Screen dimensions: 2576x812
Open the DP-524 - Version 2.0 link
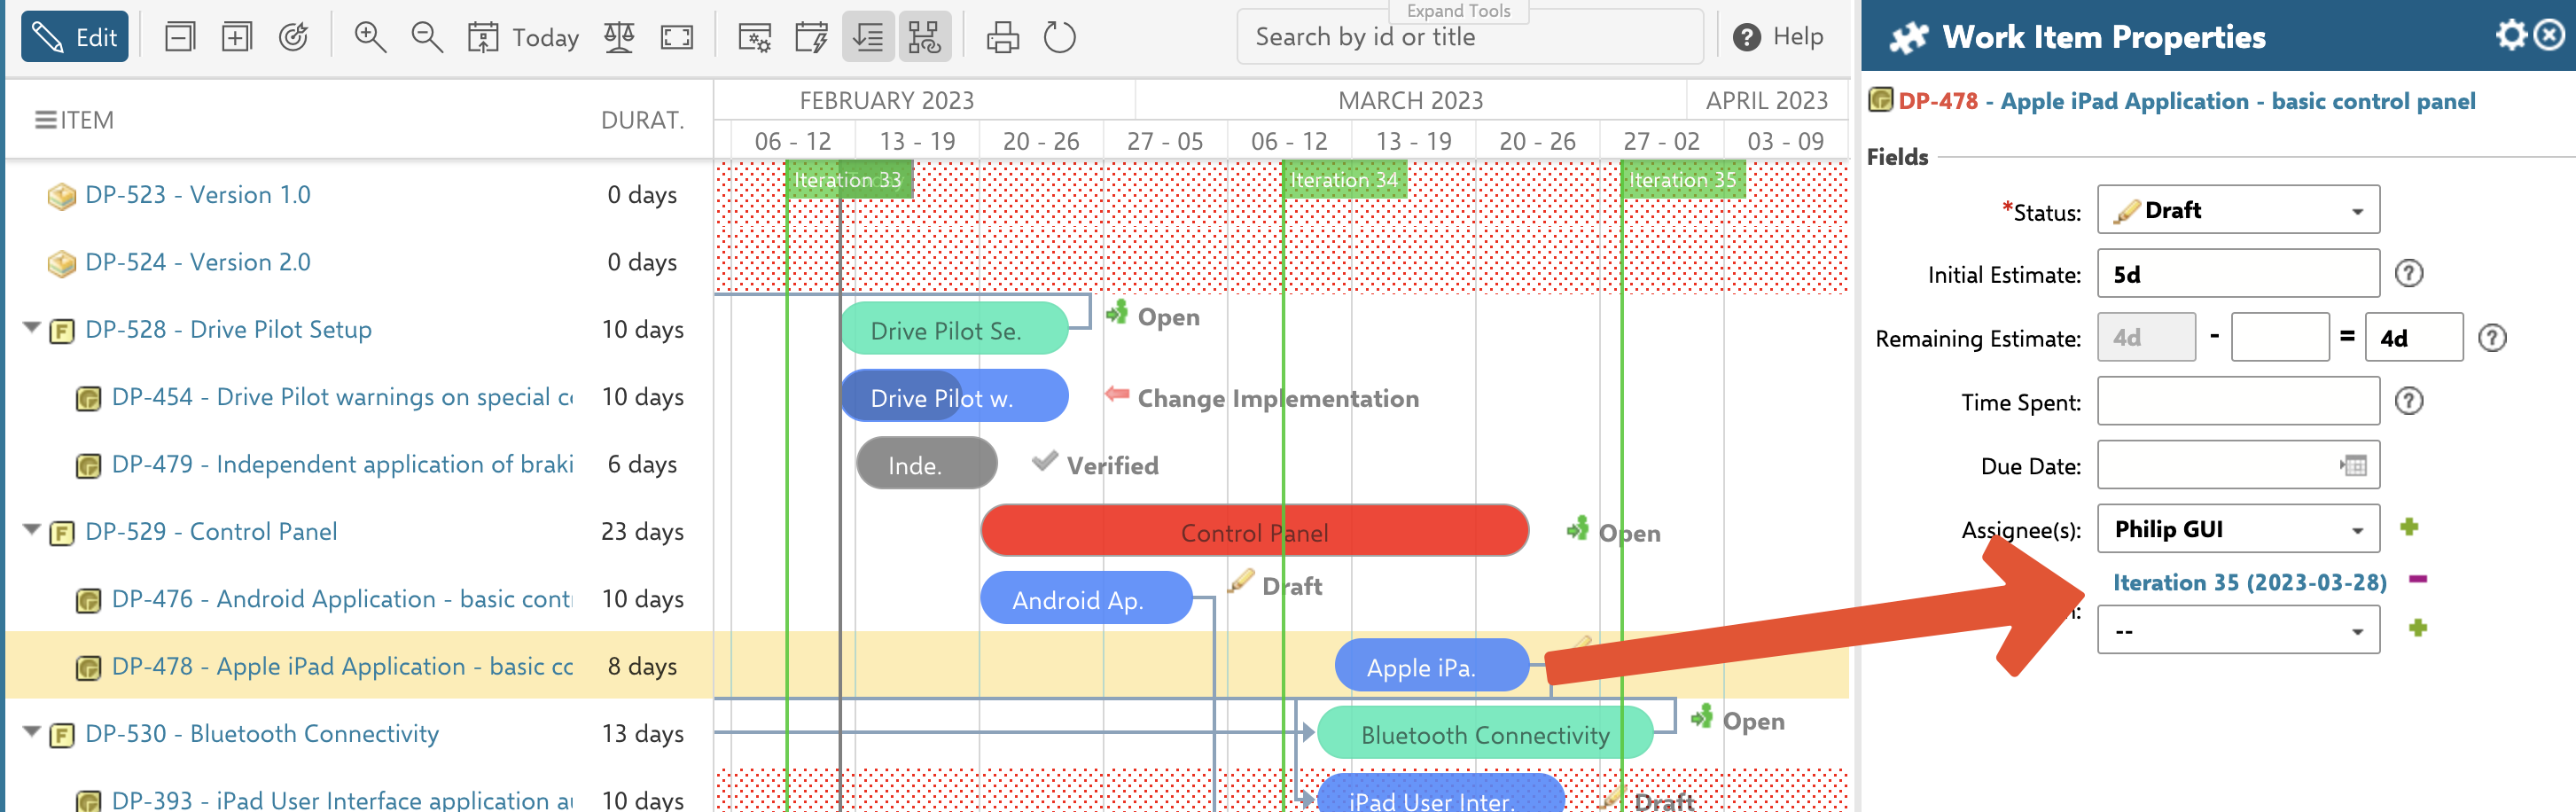[198, 262]
